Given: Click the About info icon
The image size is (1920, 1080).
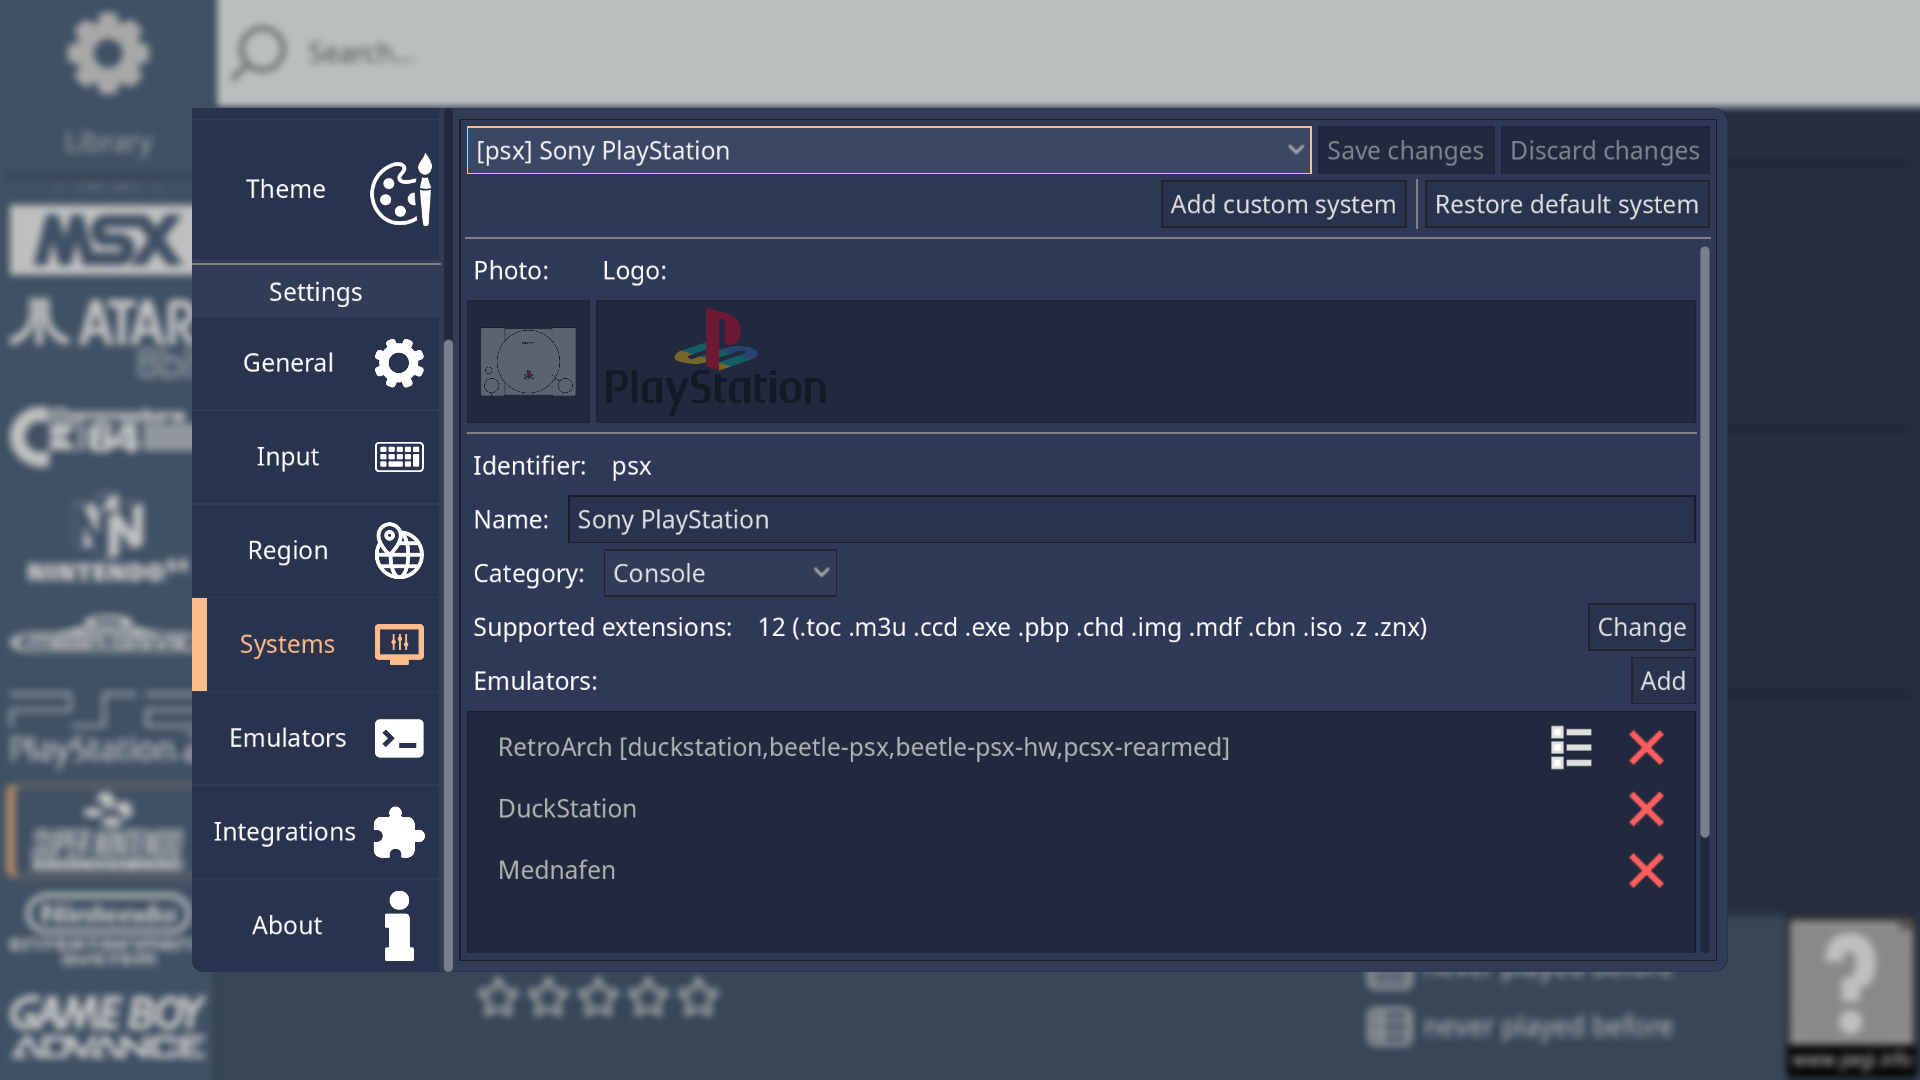Looking at the screenshot, I should [x=399, y=926].
